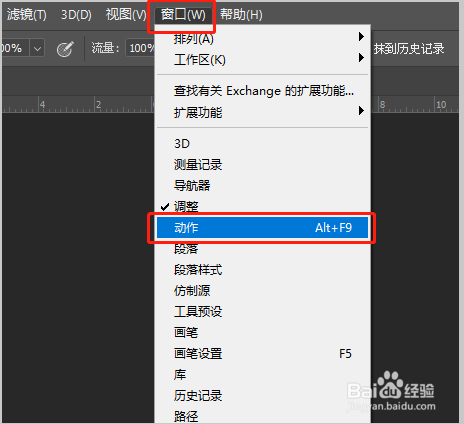Select 动作 Alt+F9 menu item
Image resolution: width=464 pixels, height=424 pixels.
click(263, 228)
